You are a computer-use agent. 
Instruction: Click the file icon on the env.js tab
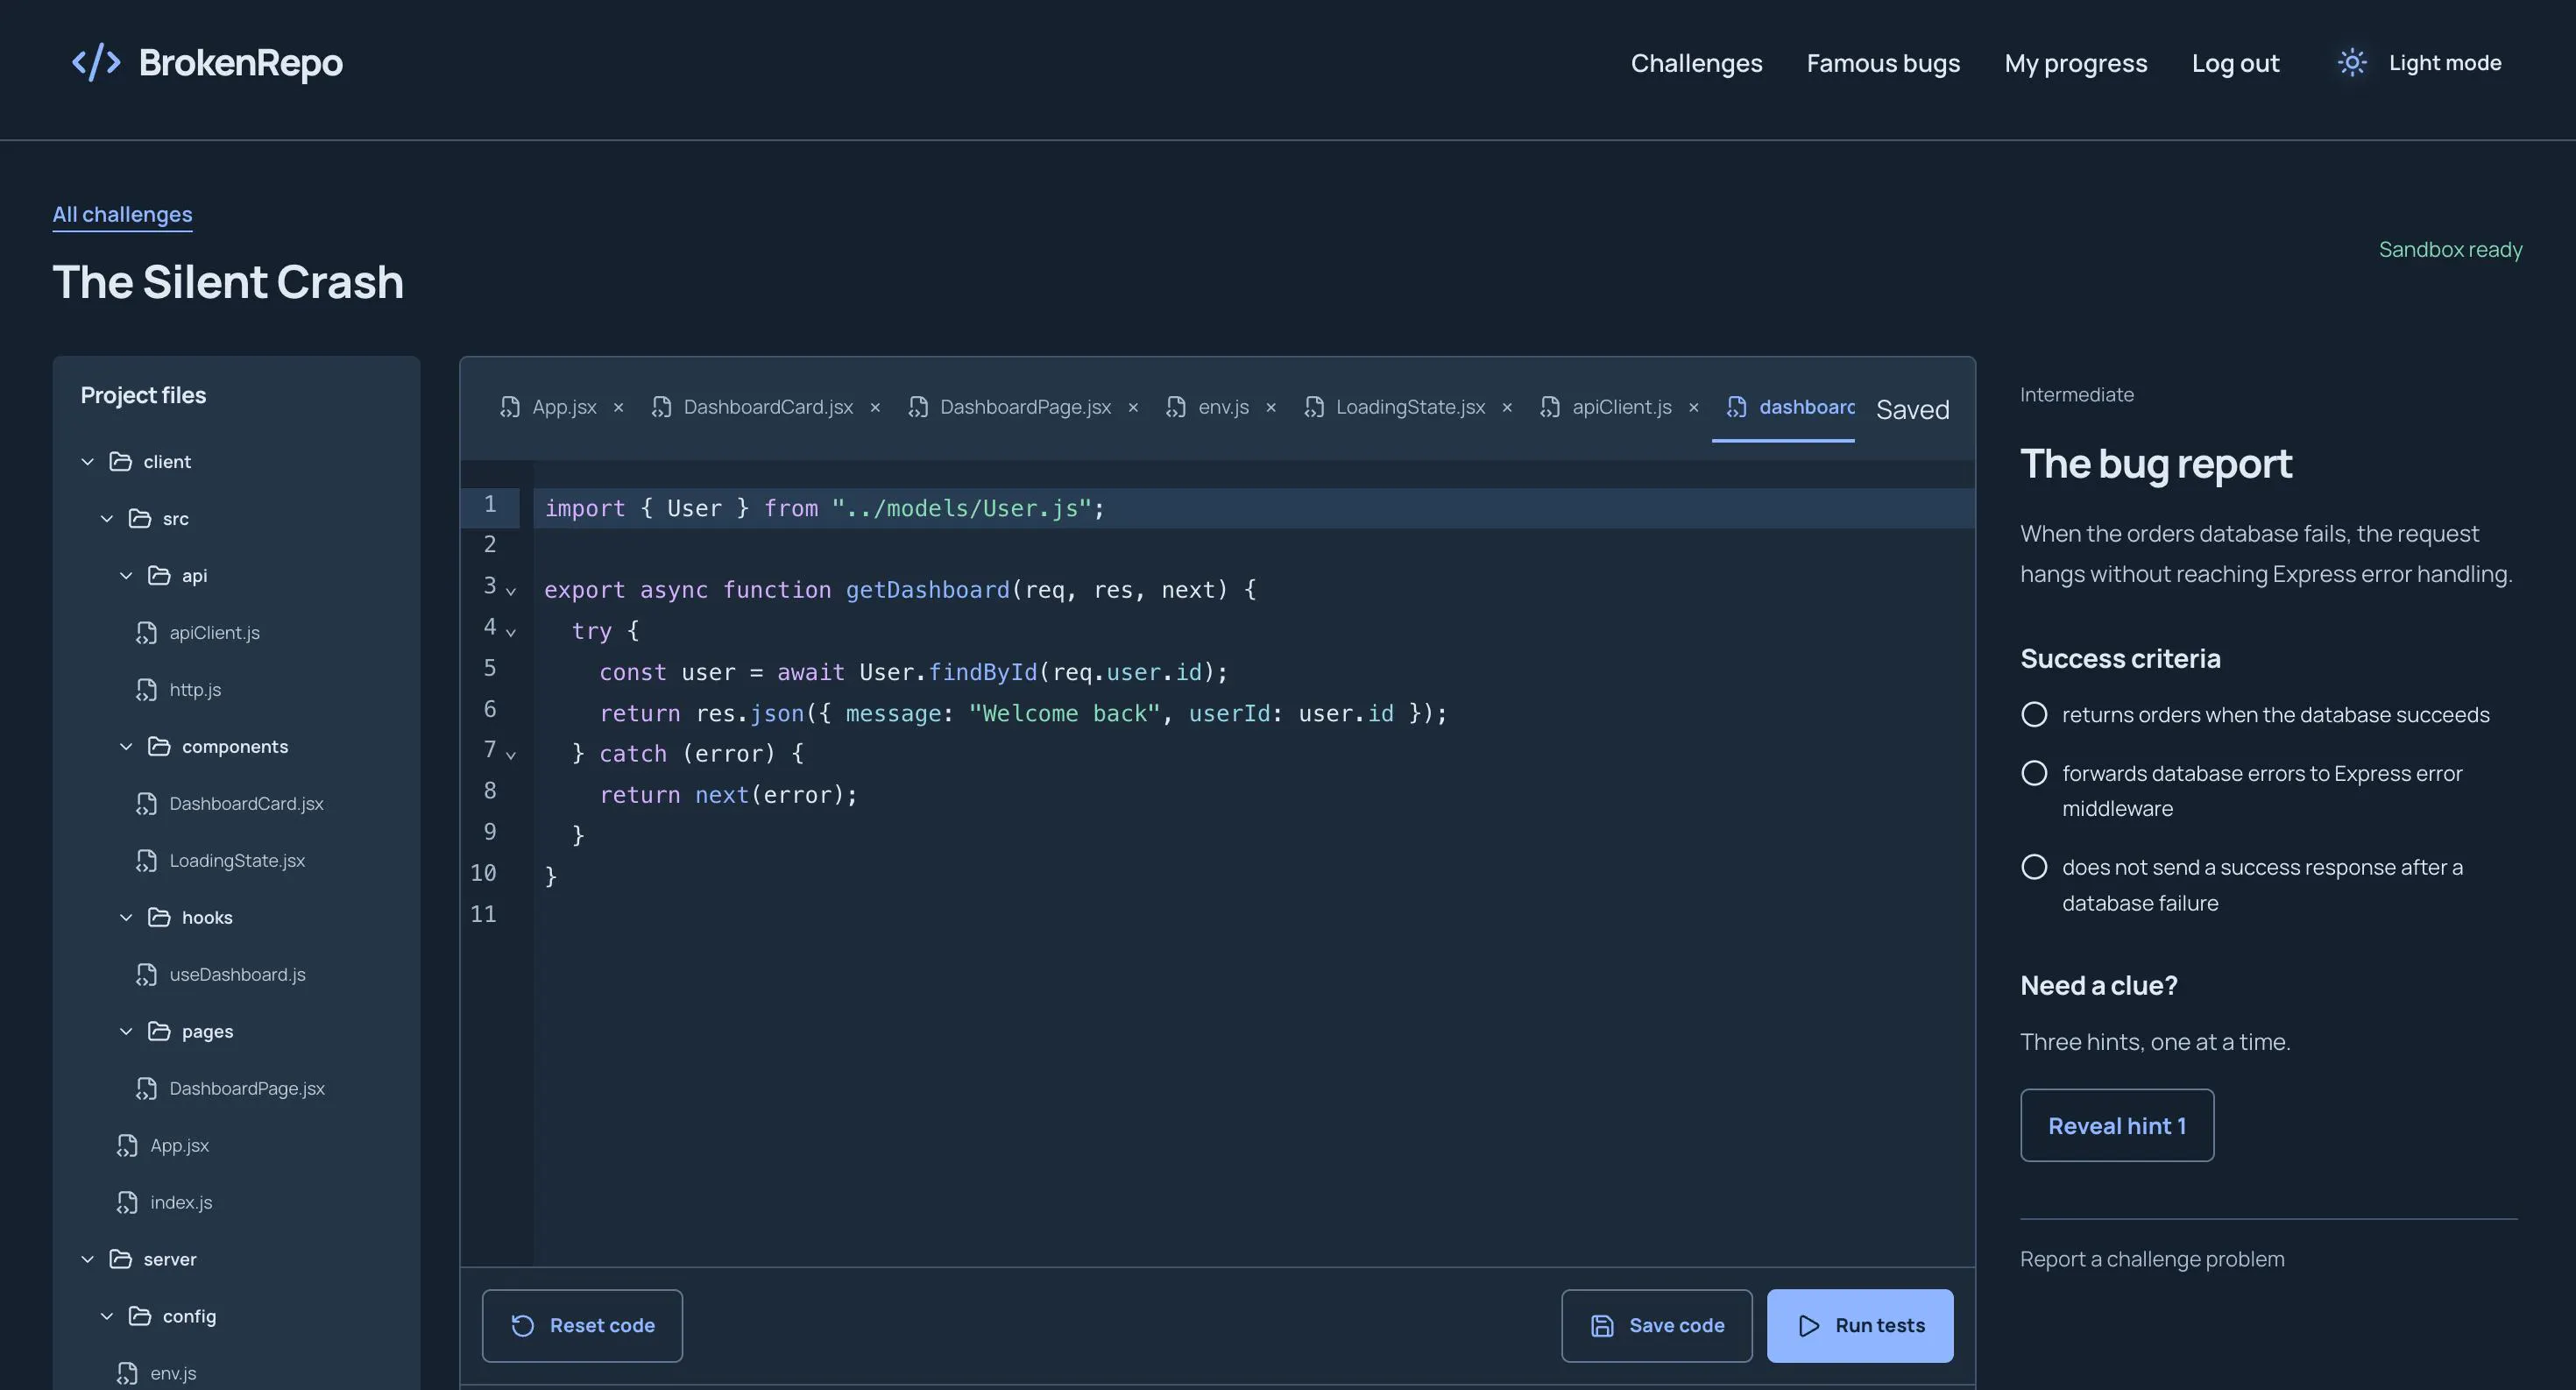pos(1176,407)
